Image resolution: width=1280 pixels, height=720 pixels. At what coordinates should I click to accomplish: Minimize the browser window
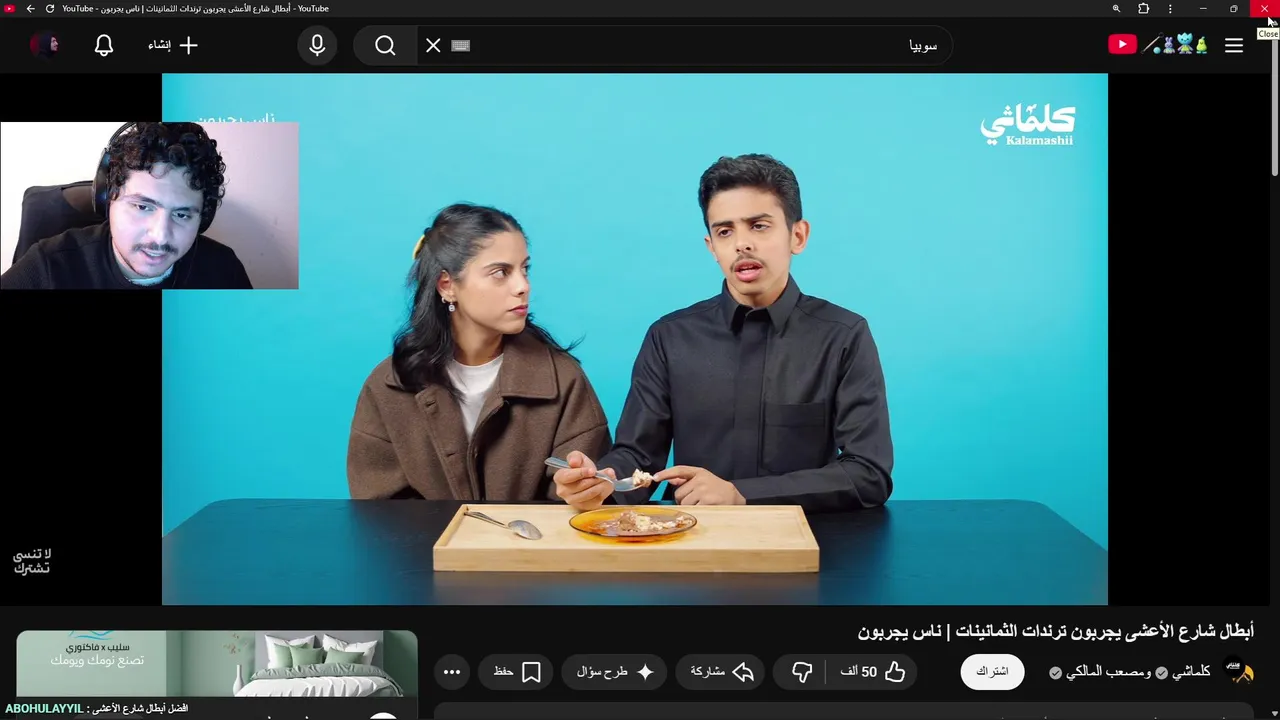point(1203,9)
